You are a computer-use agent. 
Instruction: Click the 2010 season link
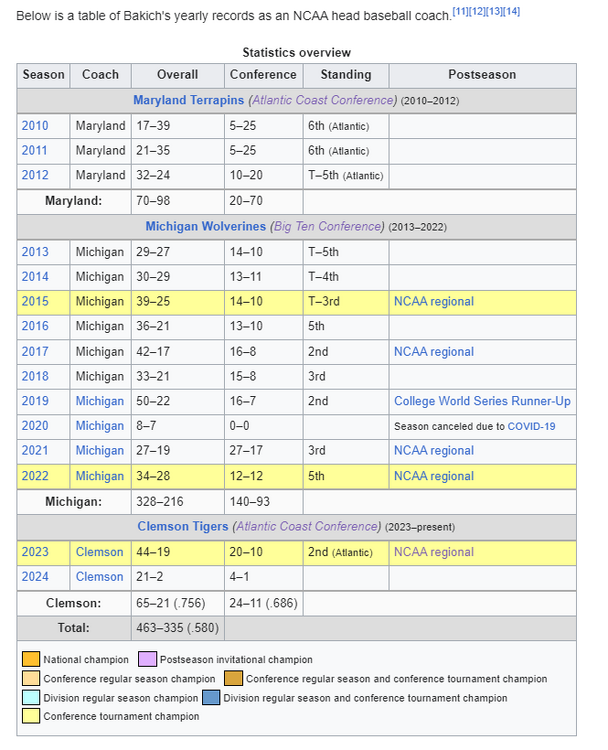35,126
